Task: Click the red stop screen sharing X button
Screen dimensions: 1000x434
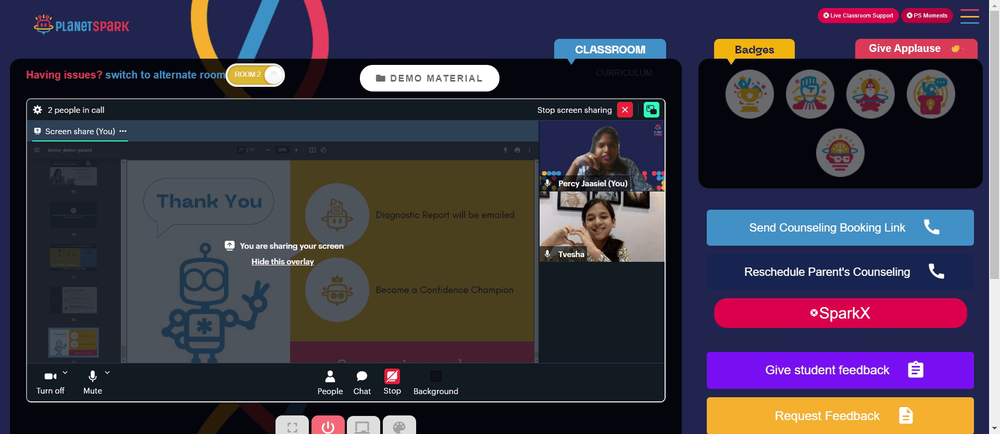Action: [625, 110]
